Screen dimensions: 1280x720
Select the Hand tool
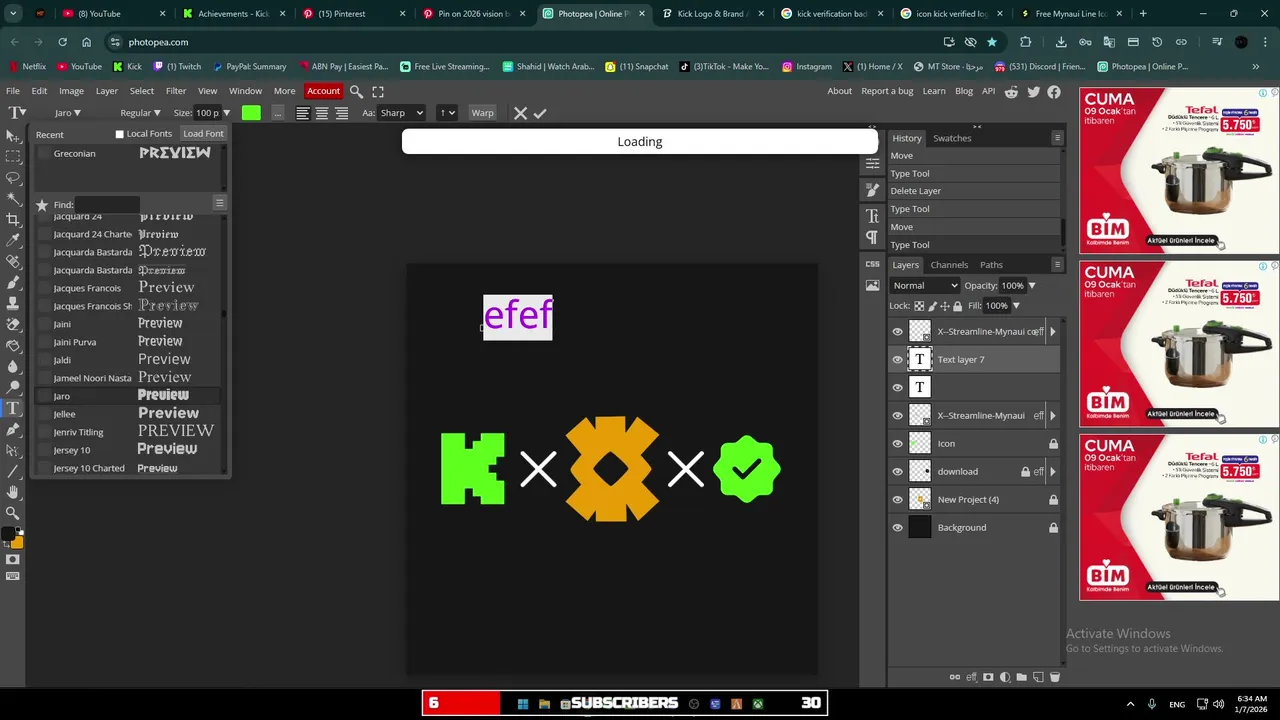coord(13,492)
